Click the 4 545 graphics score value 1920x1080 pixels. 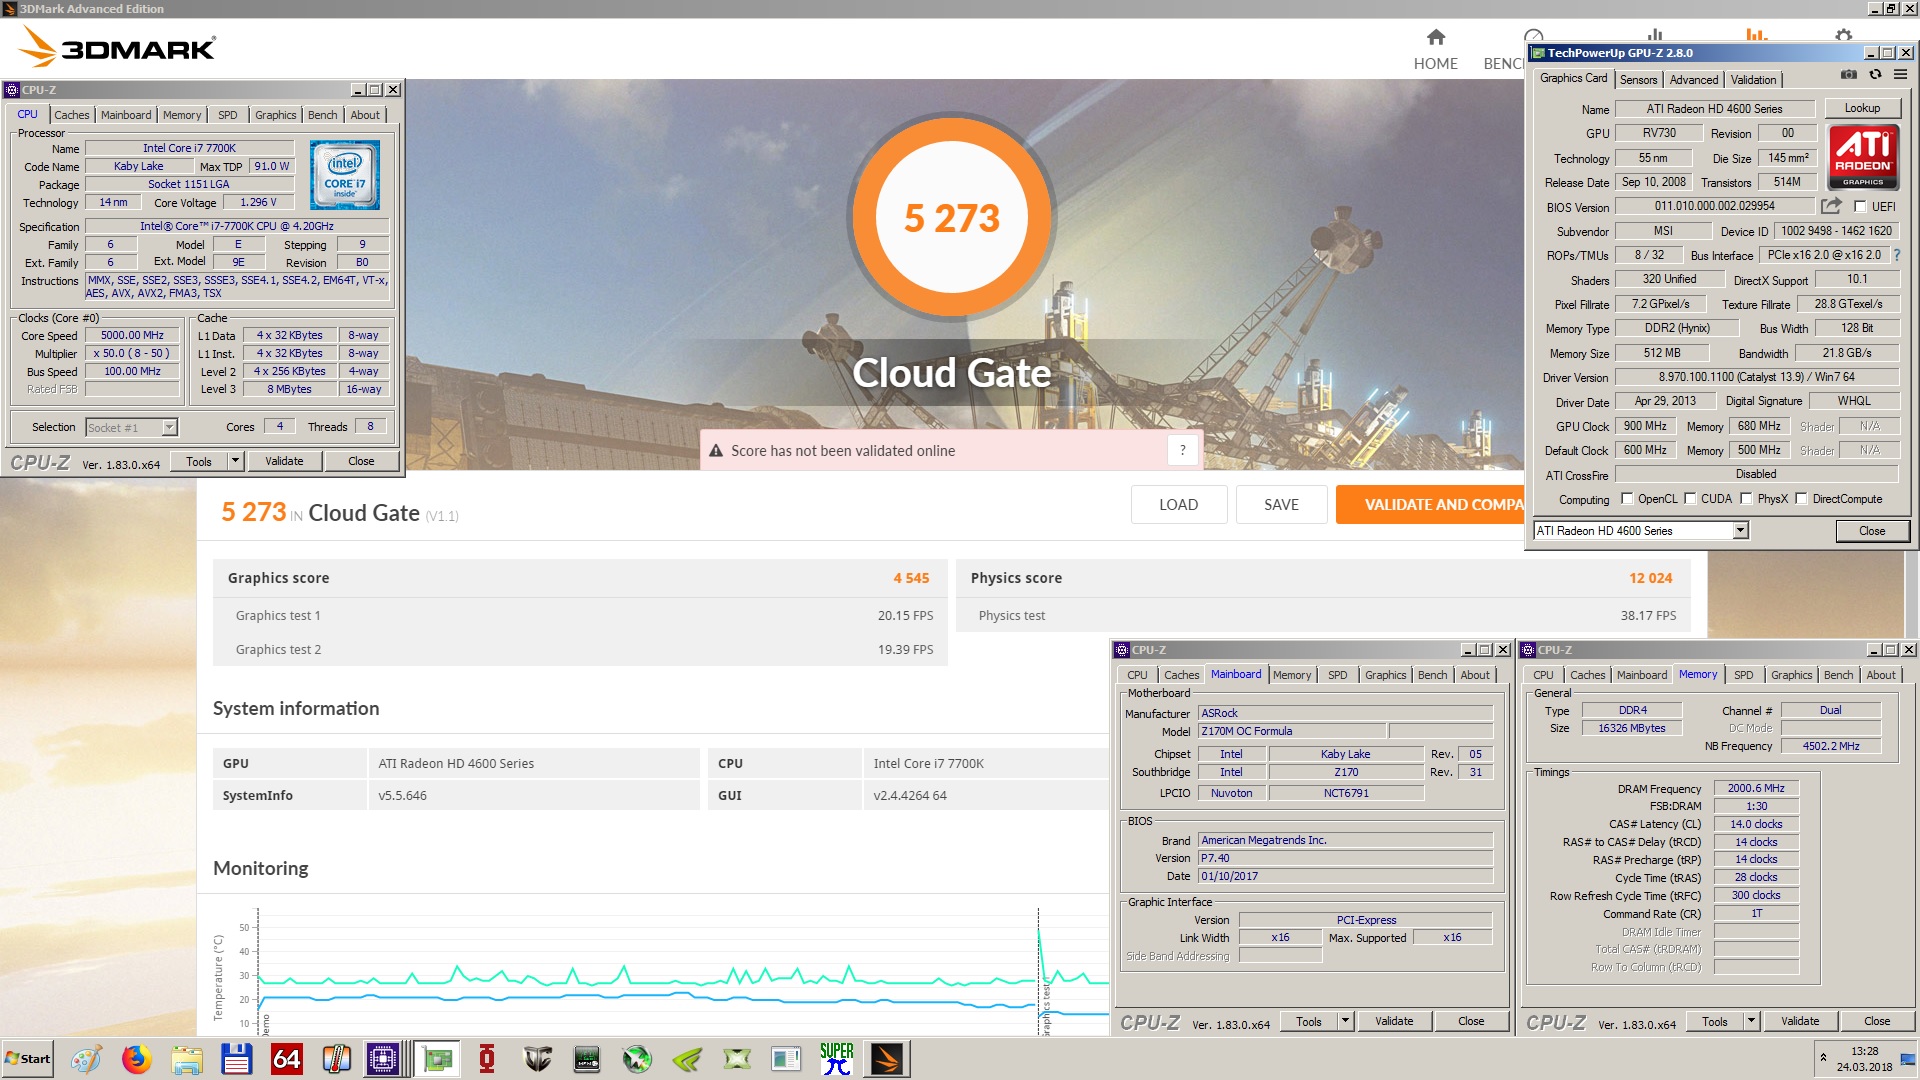point(911,578)
